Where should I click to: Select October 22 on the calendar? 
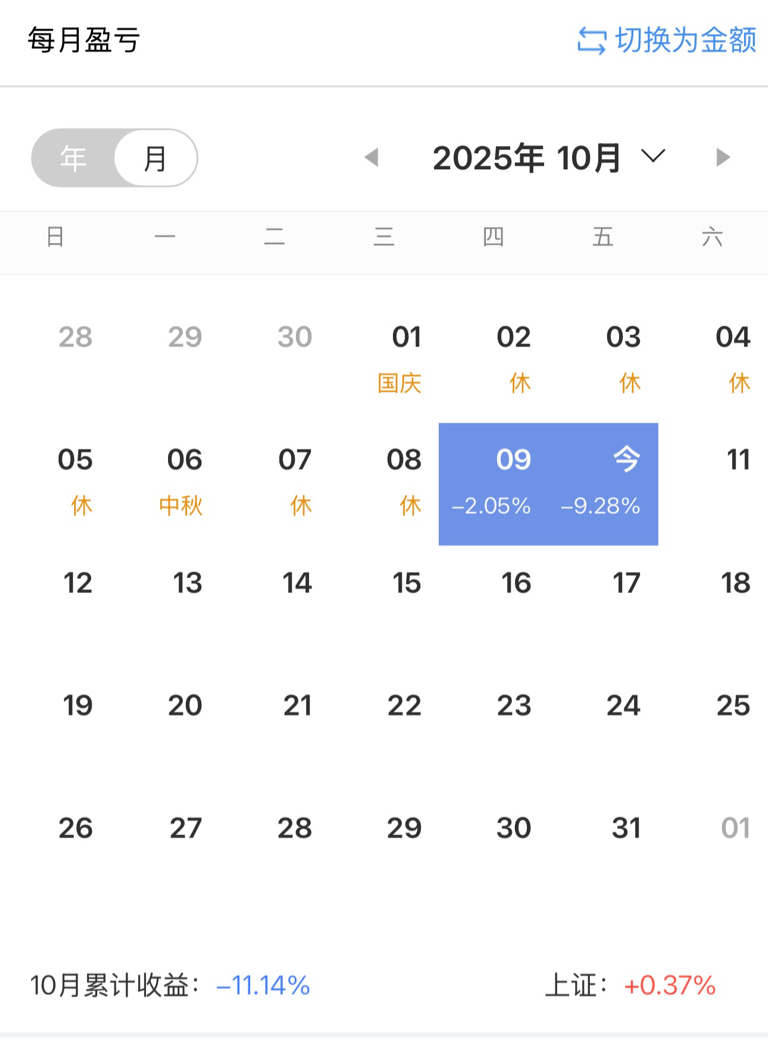(x=404, y=706)
